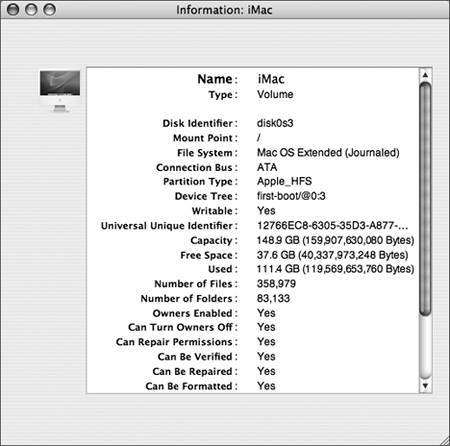Select the Used 111.4 GB value
This screenshot has height=446, width=450.
click(335, 269)
